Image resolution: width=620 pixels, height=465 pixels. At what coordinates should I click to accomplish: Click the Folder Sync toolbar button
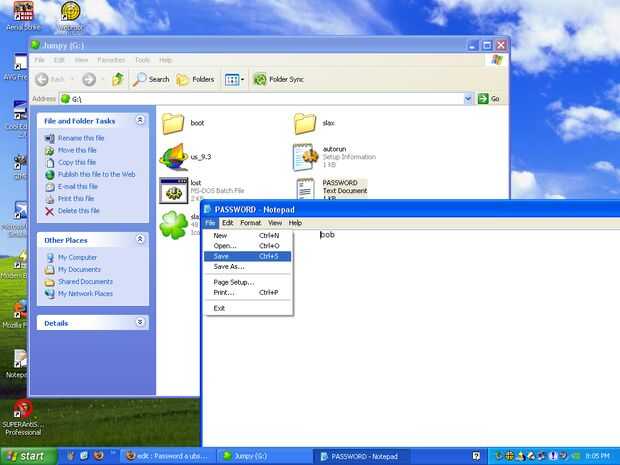click(278, 79)
